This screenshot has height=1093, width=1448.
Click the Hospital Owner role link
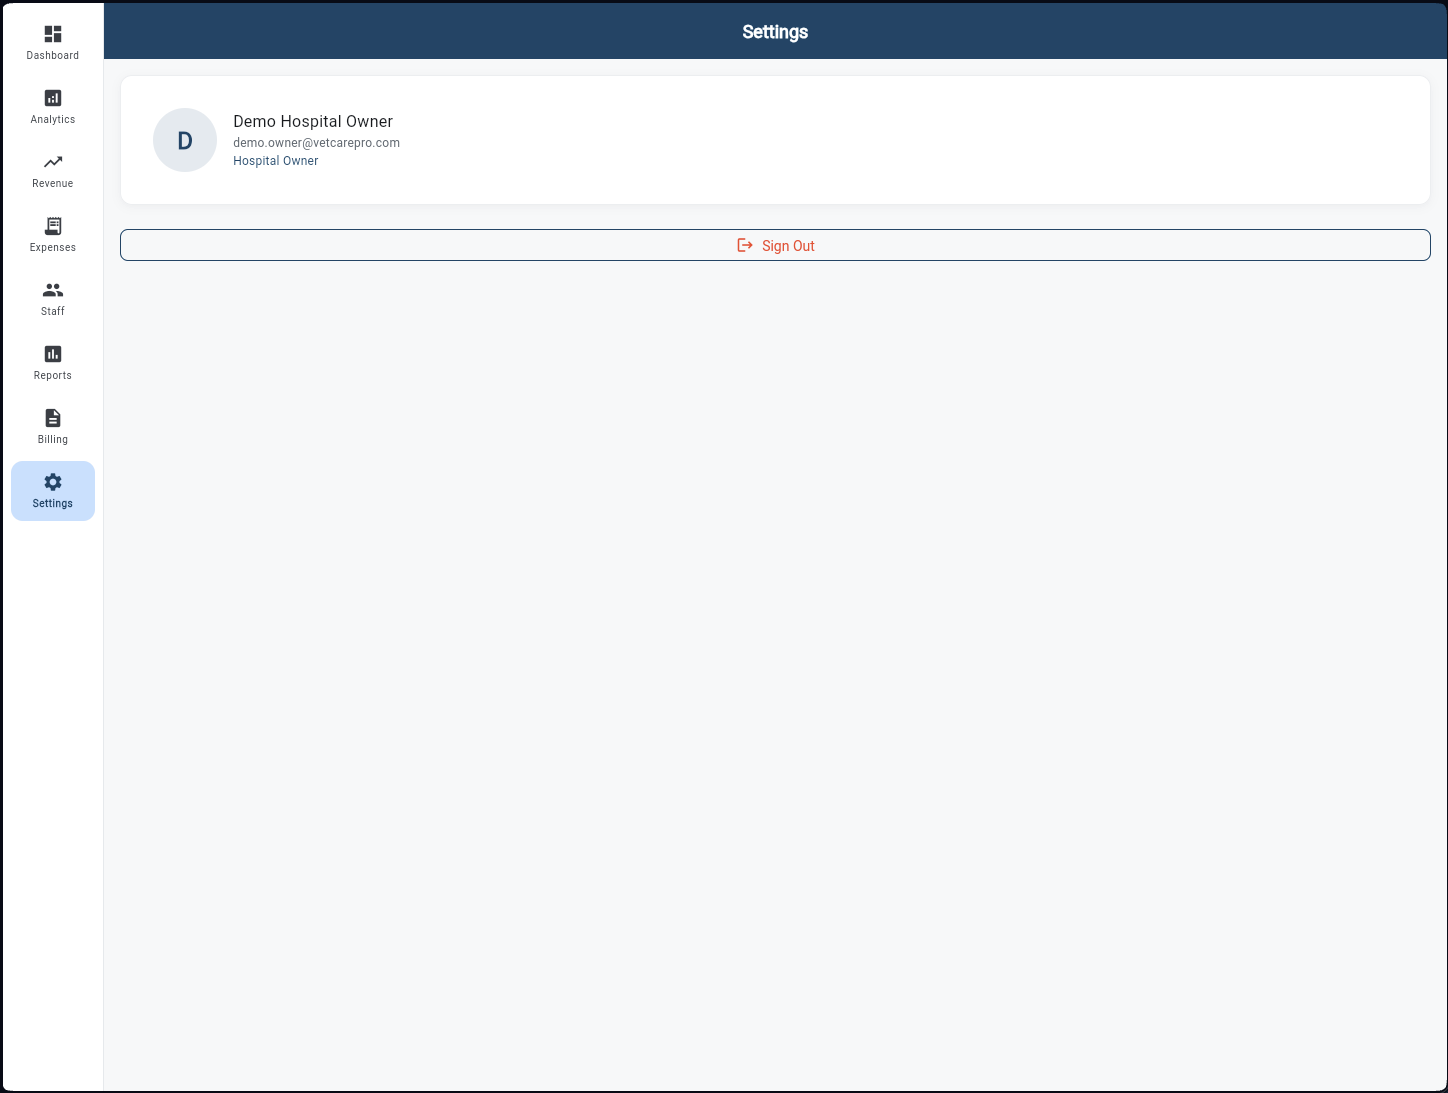[x=275, y=160]
